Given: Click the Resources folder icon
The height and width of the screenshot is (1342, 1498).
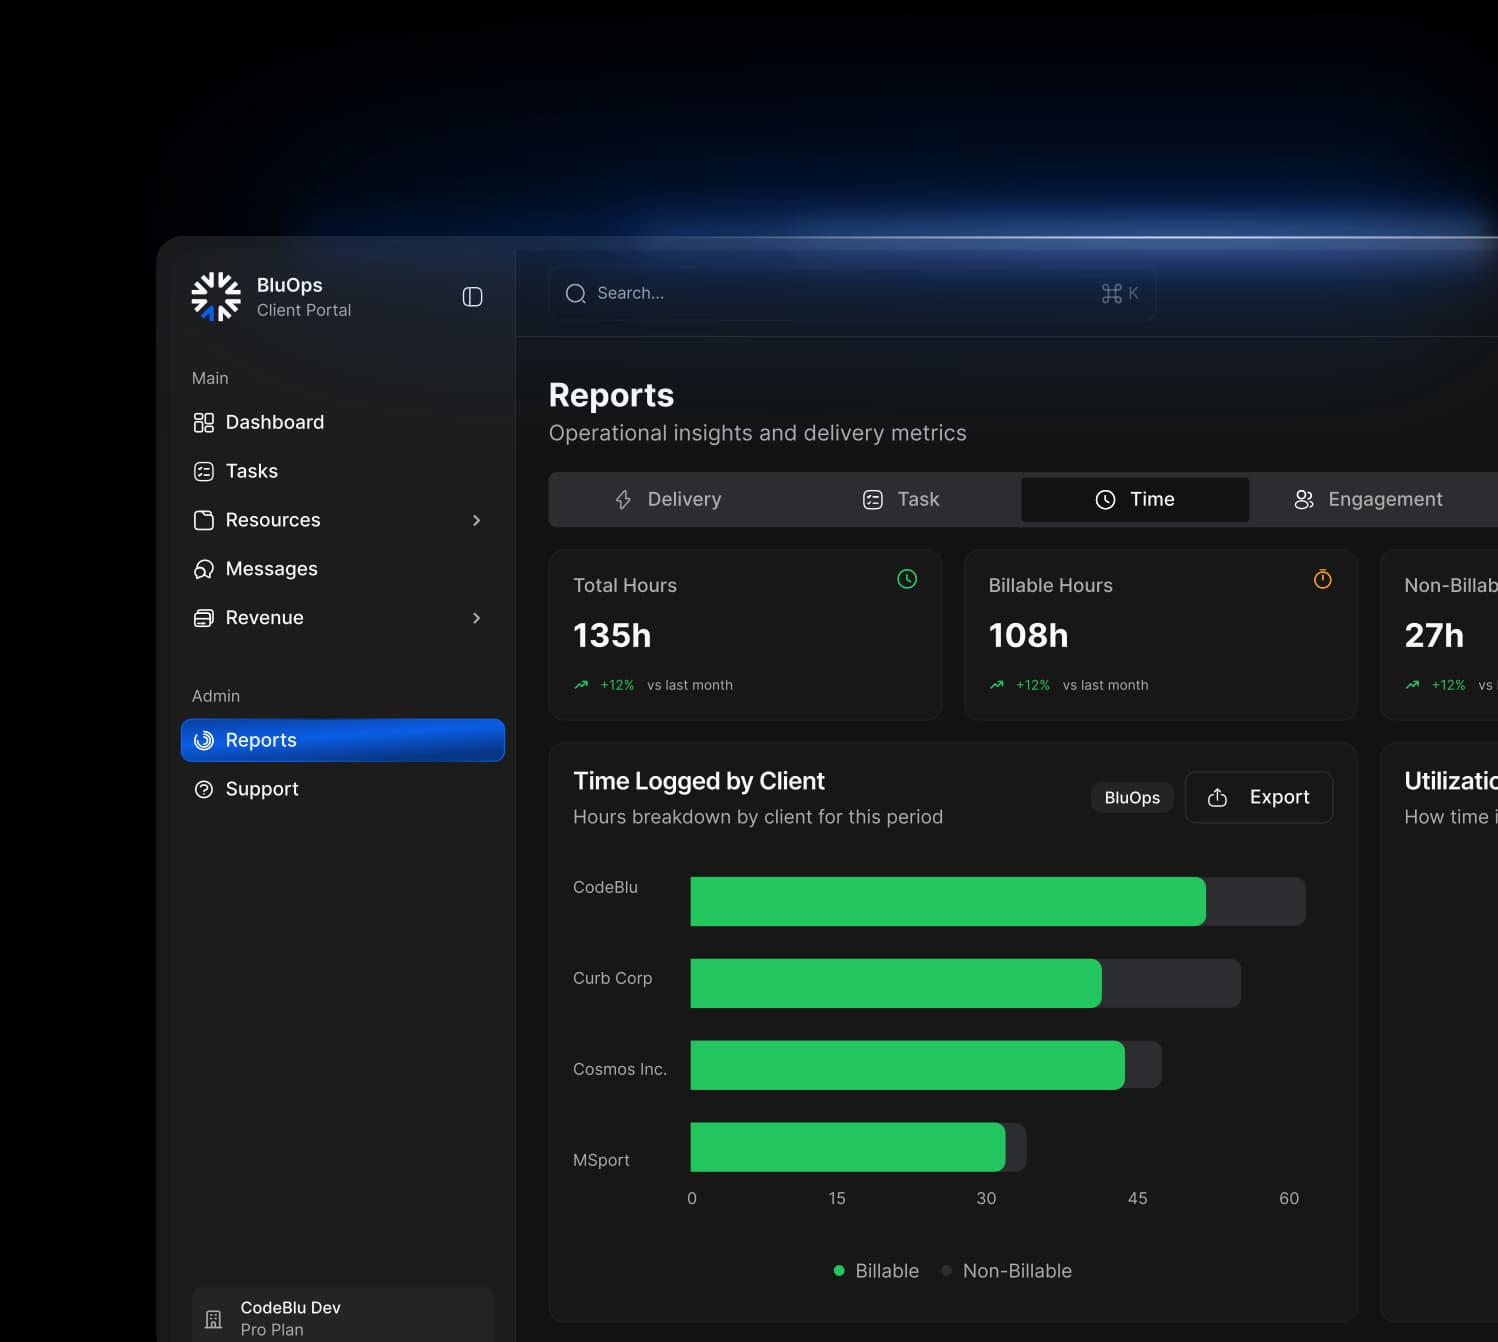Looking at the screenshot, I should (204, 520).
